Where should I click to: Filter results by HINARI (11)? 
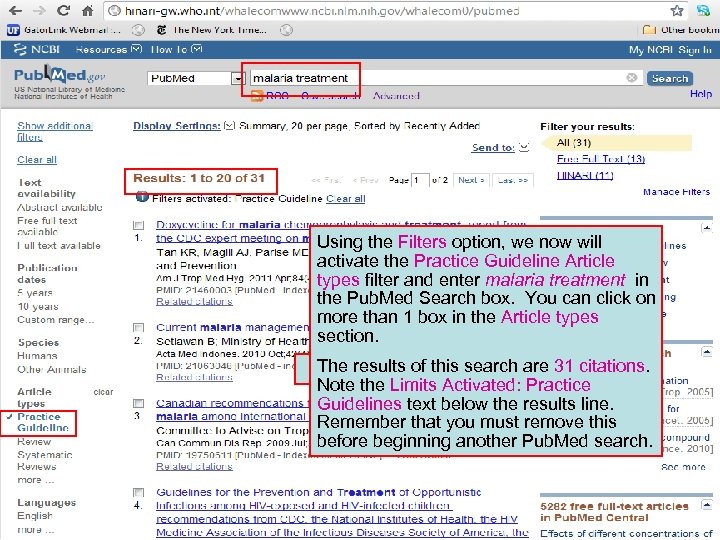(x=585, y=175)
